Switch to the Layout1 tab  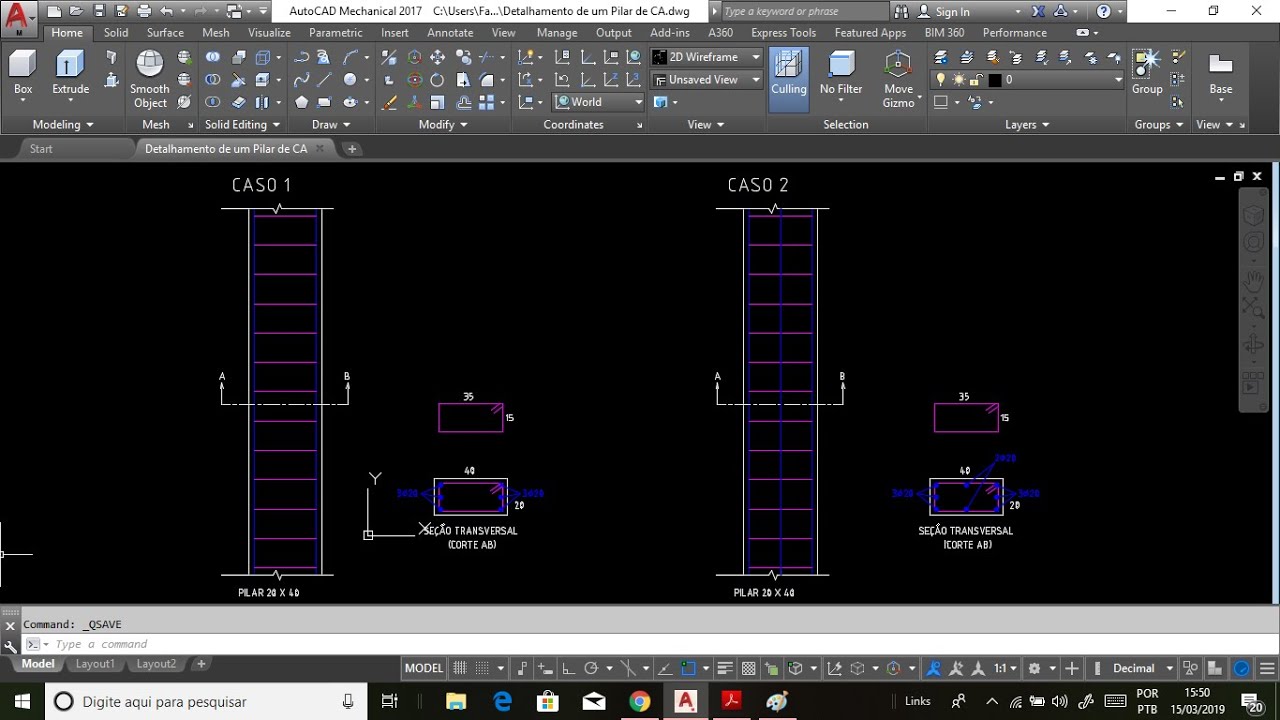(95, 664)
